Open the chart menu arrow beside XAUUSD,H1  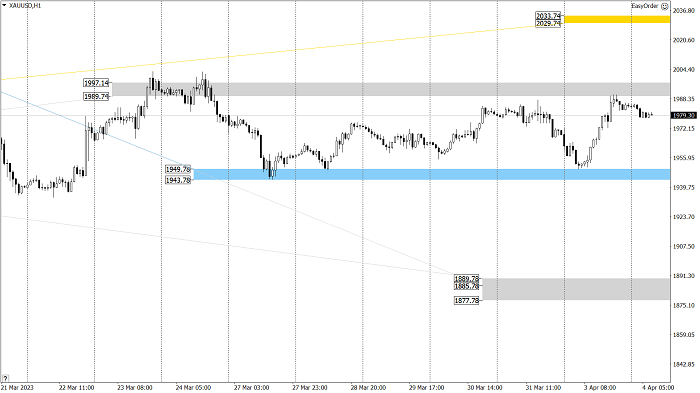point(4,5)
